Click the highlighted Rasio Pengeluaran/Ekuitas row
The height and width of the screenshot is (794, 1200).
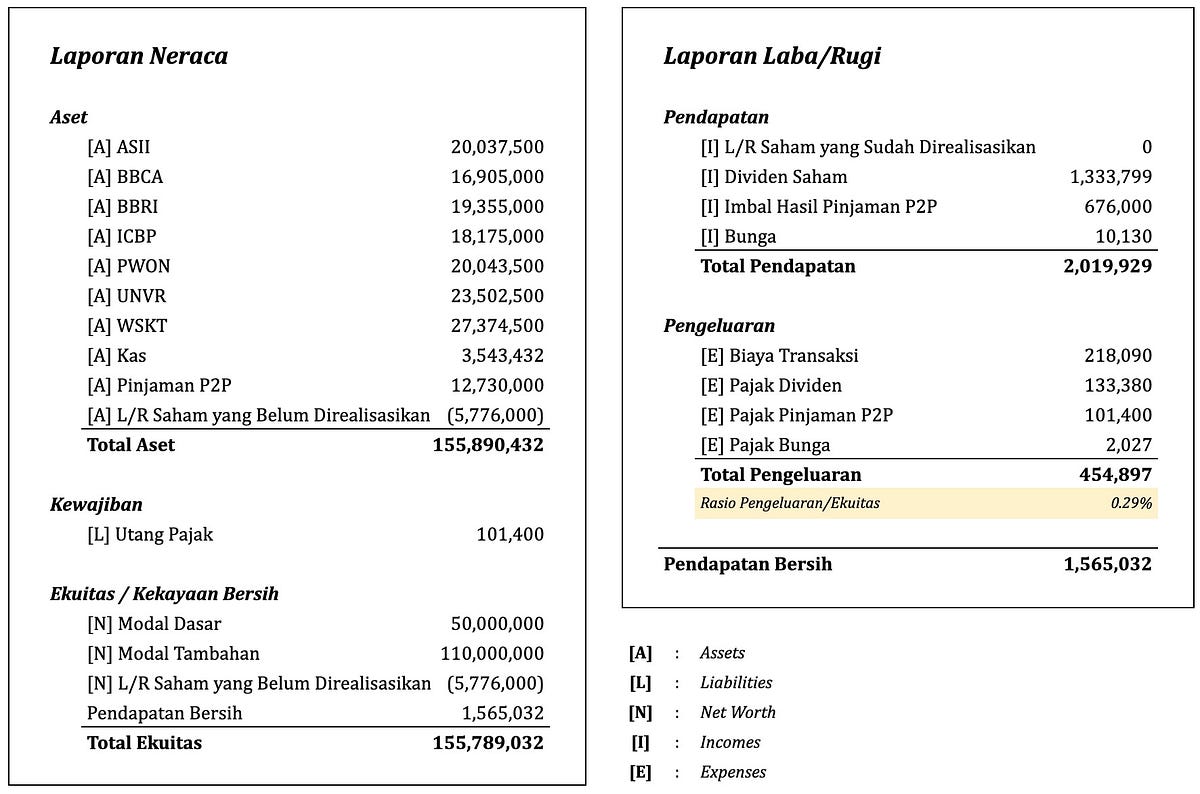pos(926,503)
